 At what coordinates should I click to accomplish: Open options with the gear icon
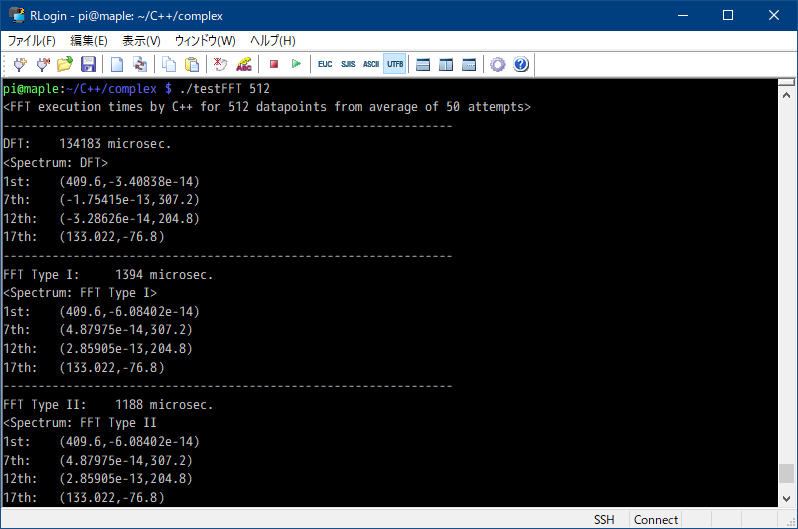pos(498,64)
